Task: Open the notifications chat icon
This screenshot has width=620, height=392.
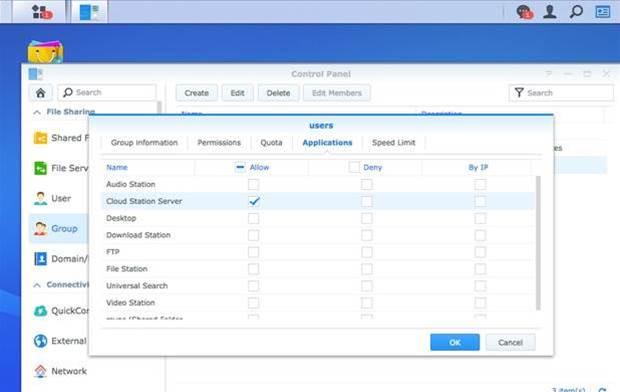Action: 525,12
